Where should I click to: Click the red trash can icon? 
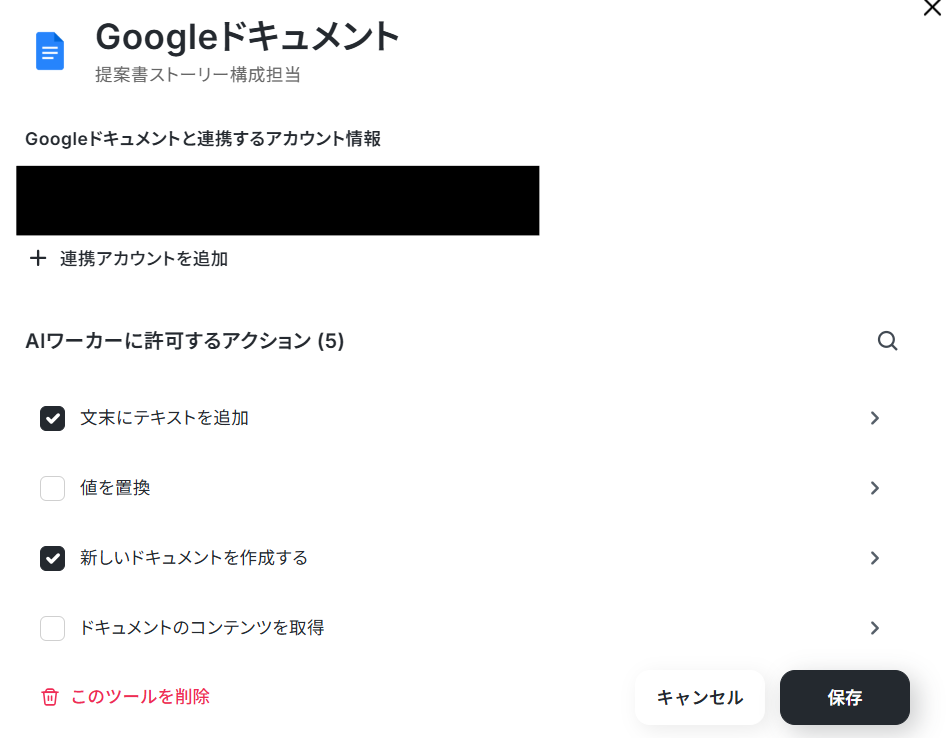click(x=50, y=697)
